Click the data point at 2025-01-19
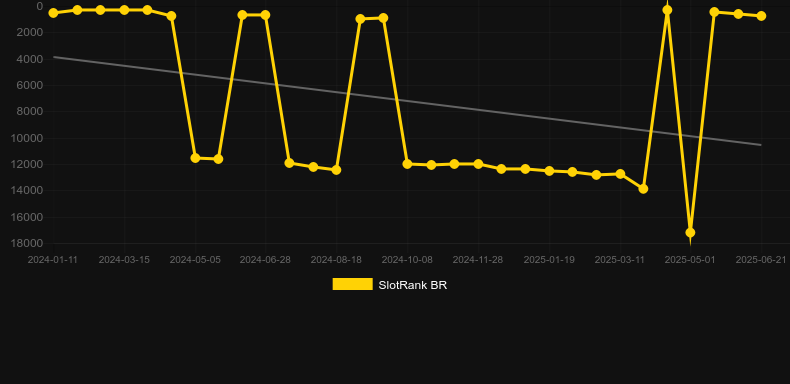 549,171
